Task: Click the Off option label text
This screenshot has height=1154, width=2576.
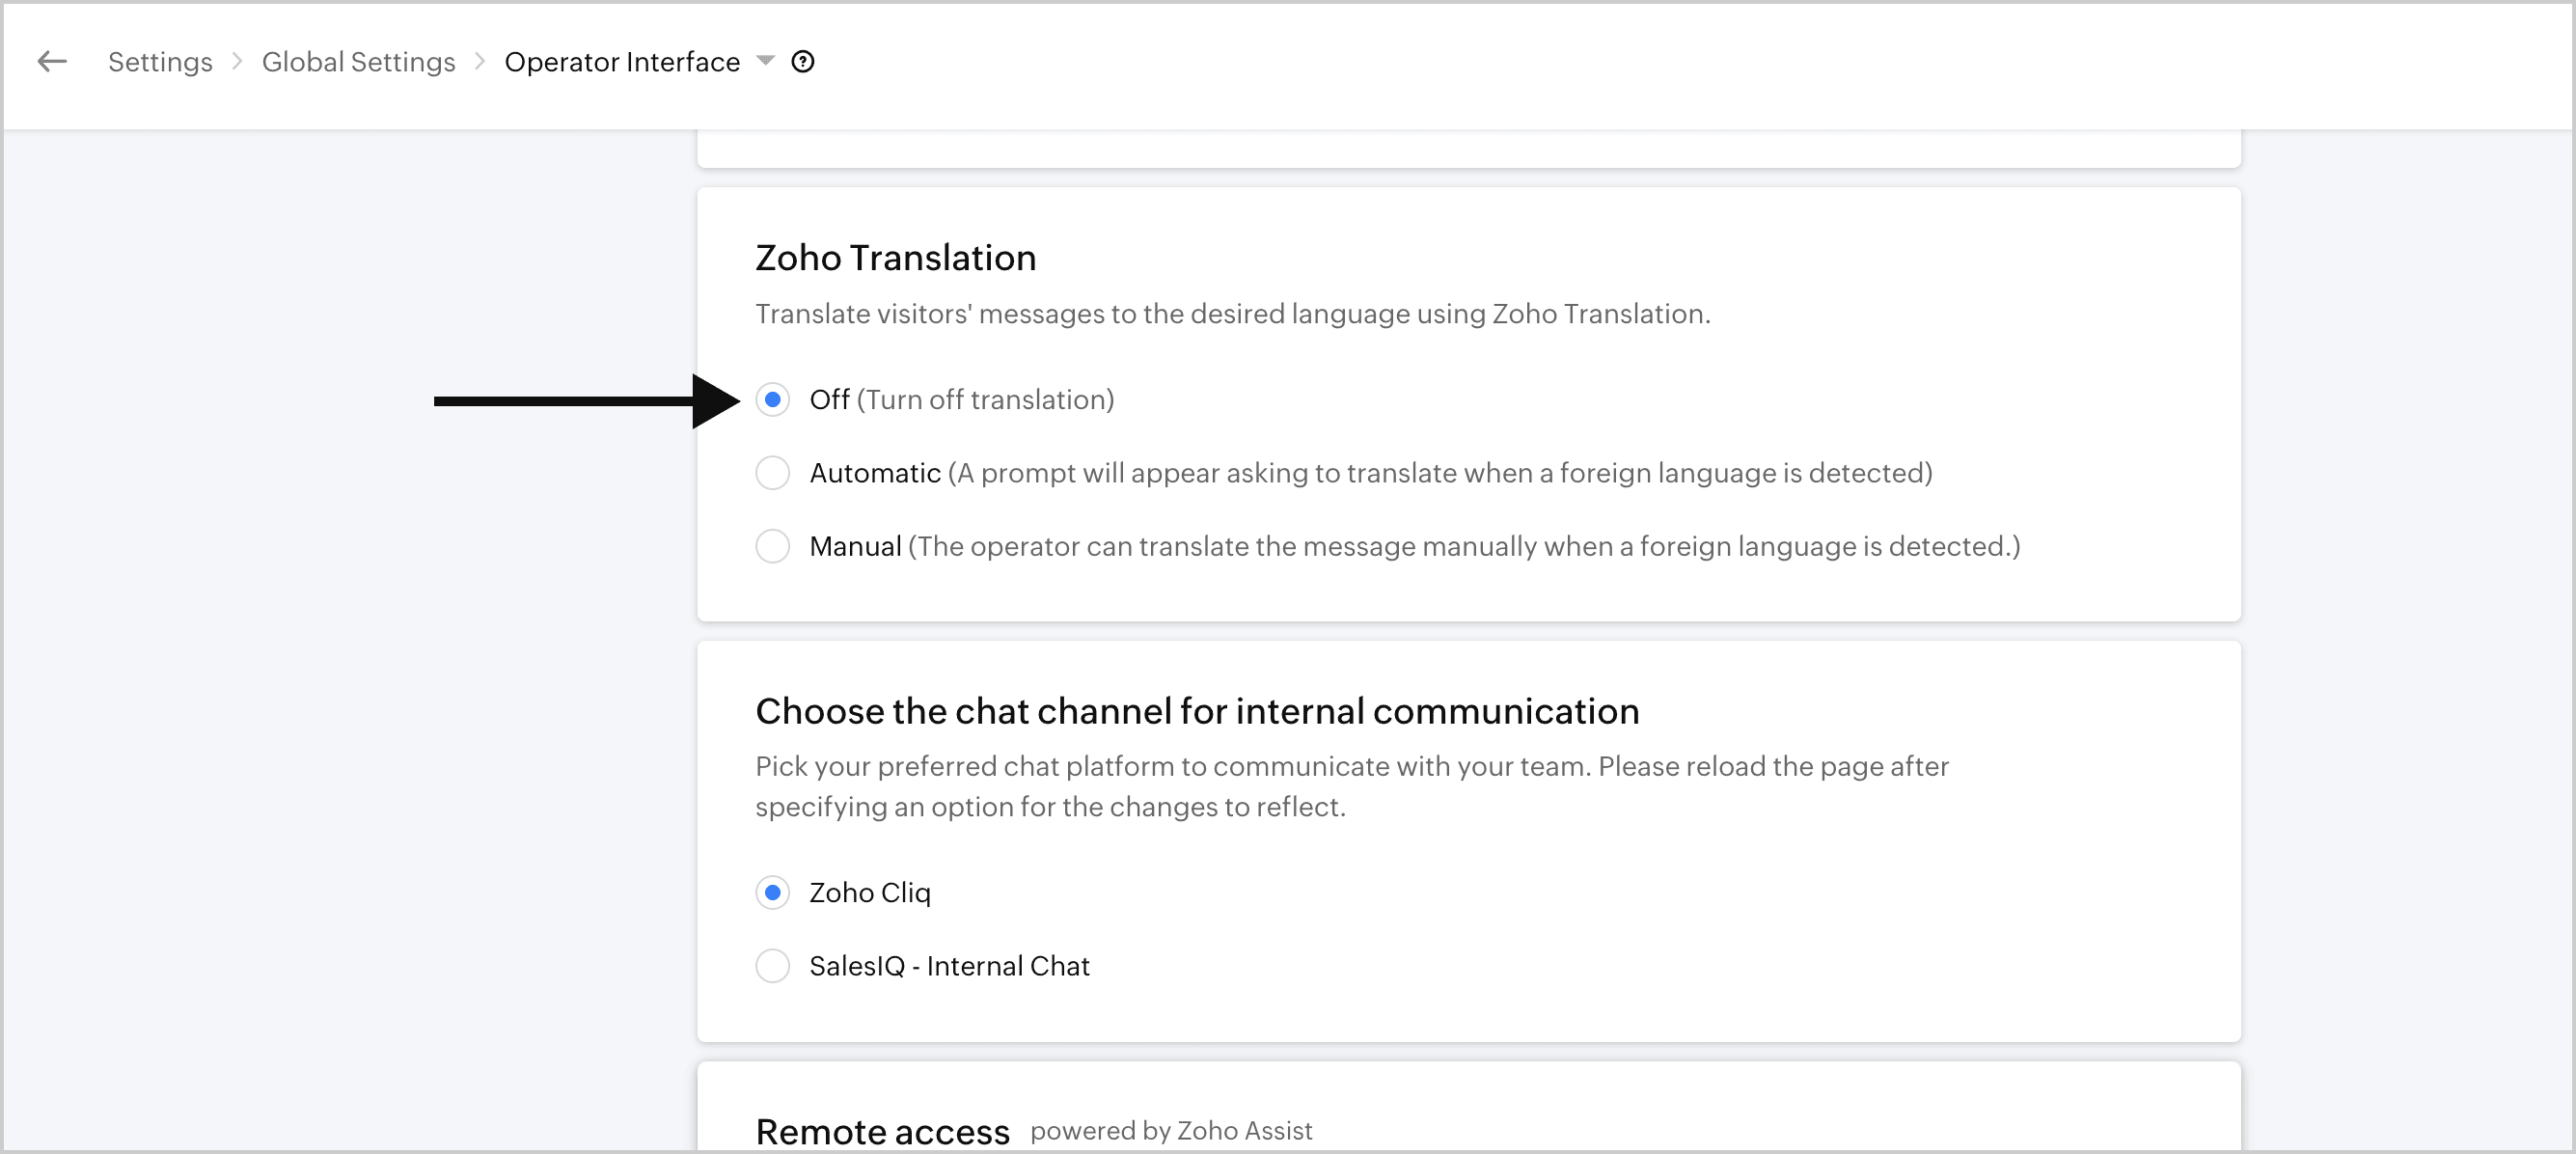Action: pyautogui.click(x=829, y=400)
